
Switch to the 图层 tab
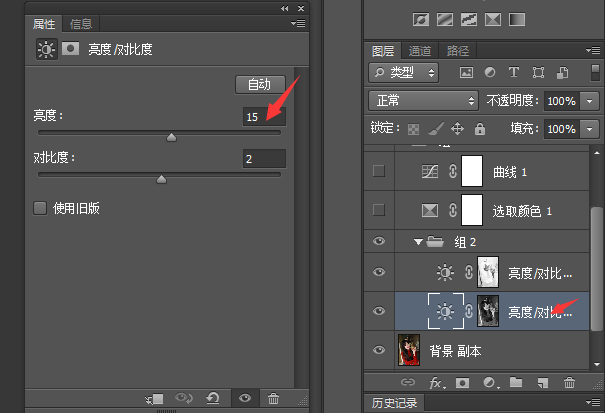(x=383, y=51)
